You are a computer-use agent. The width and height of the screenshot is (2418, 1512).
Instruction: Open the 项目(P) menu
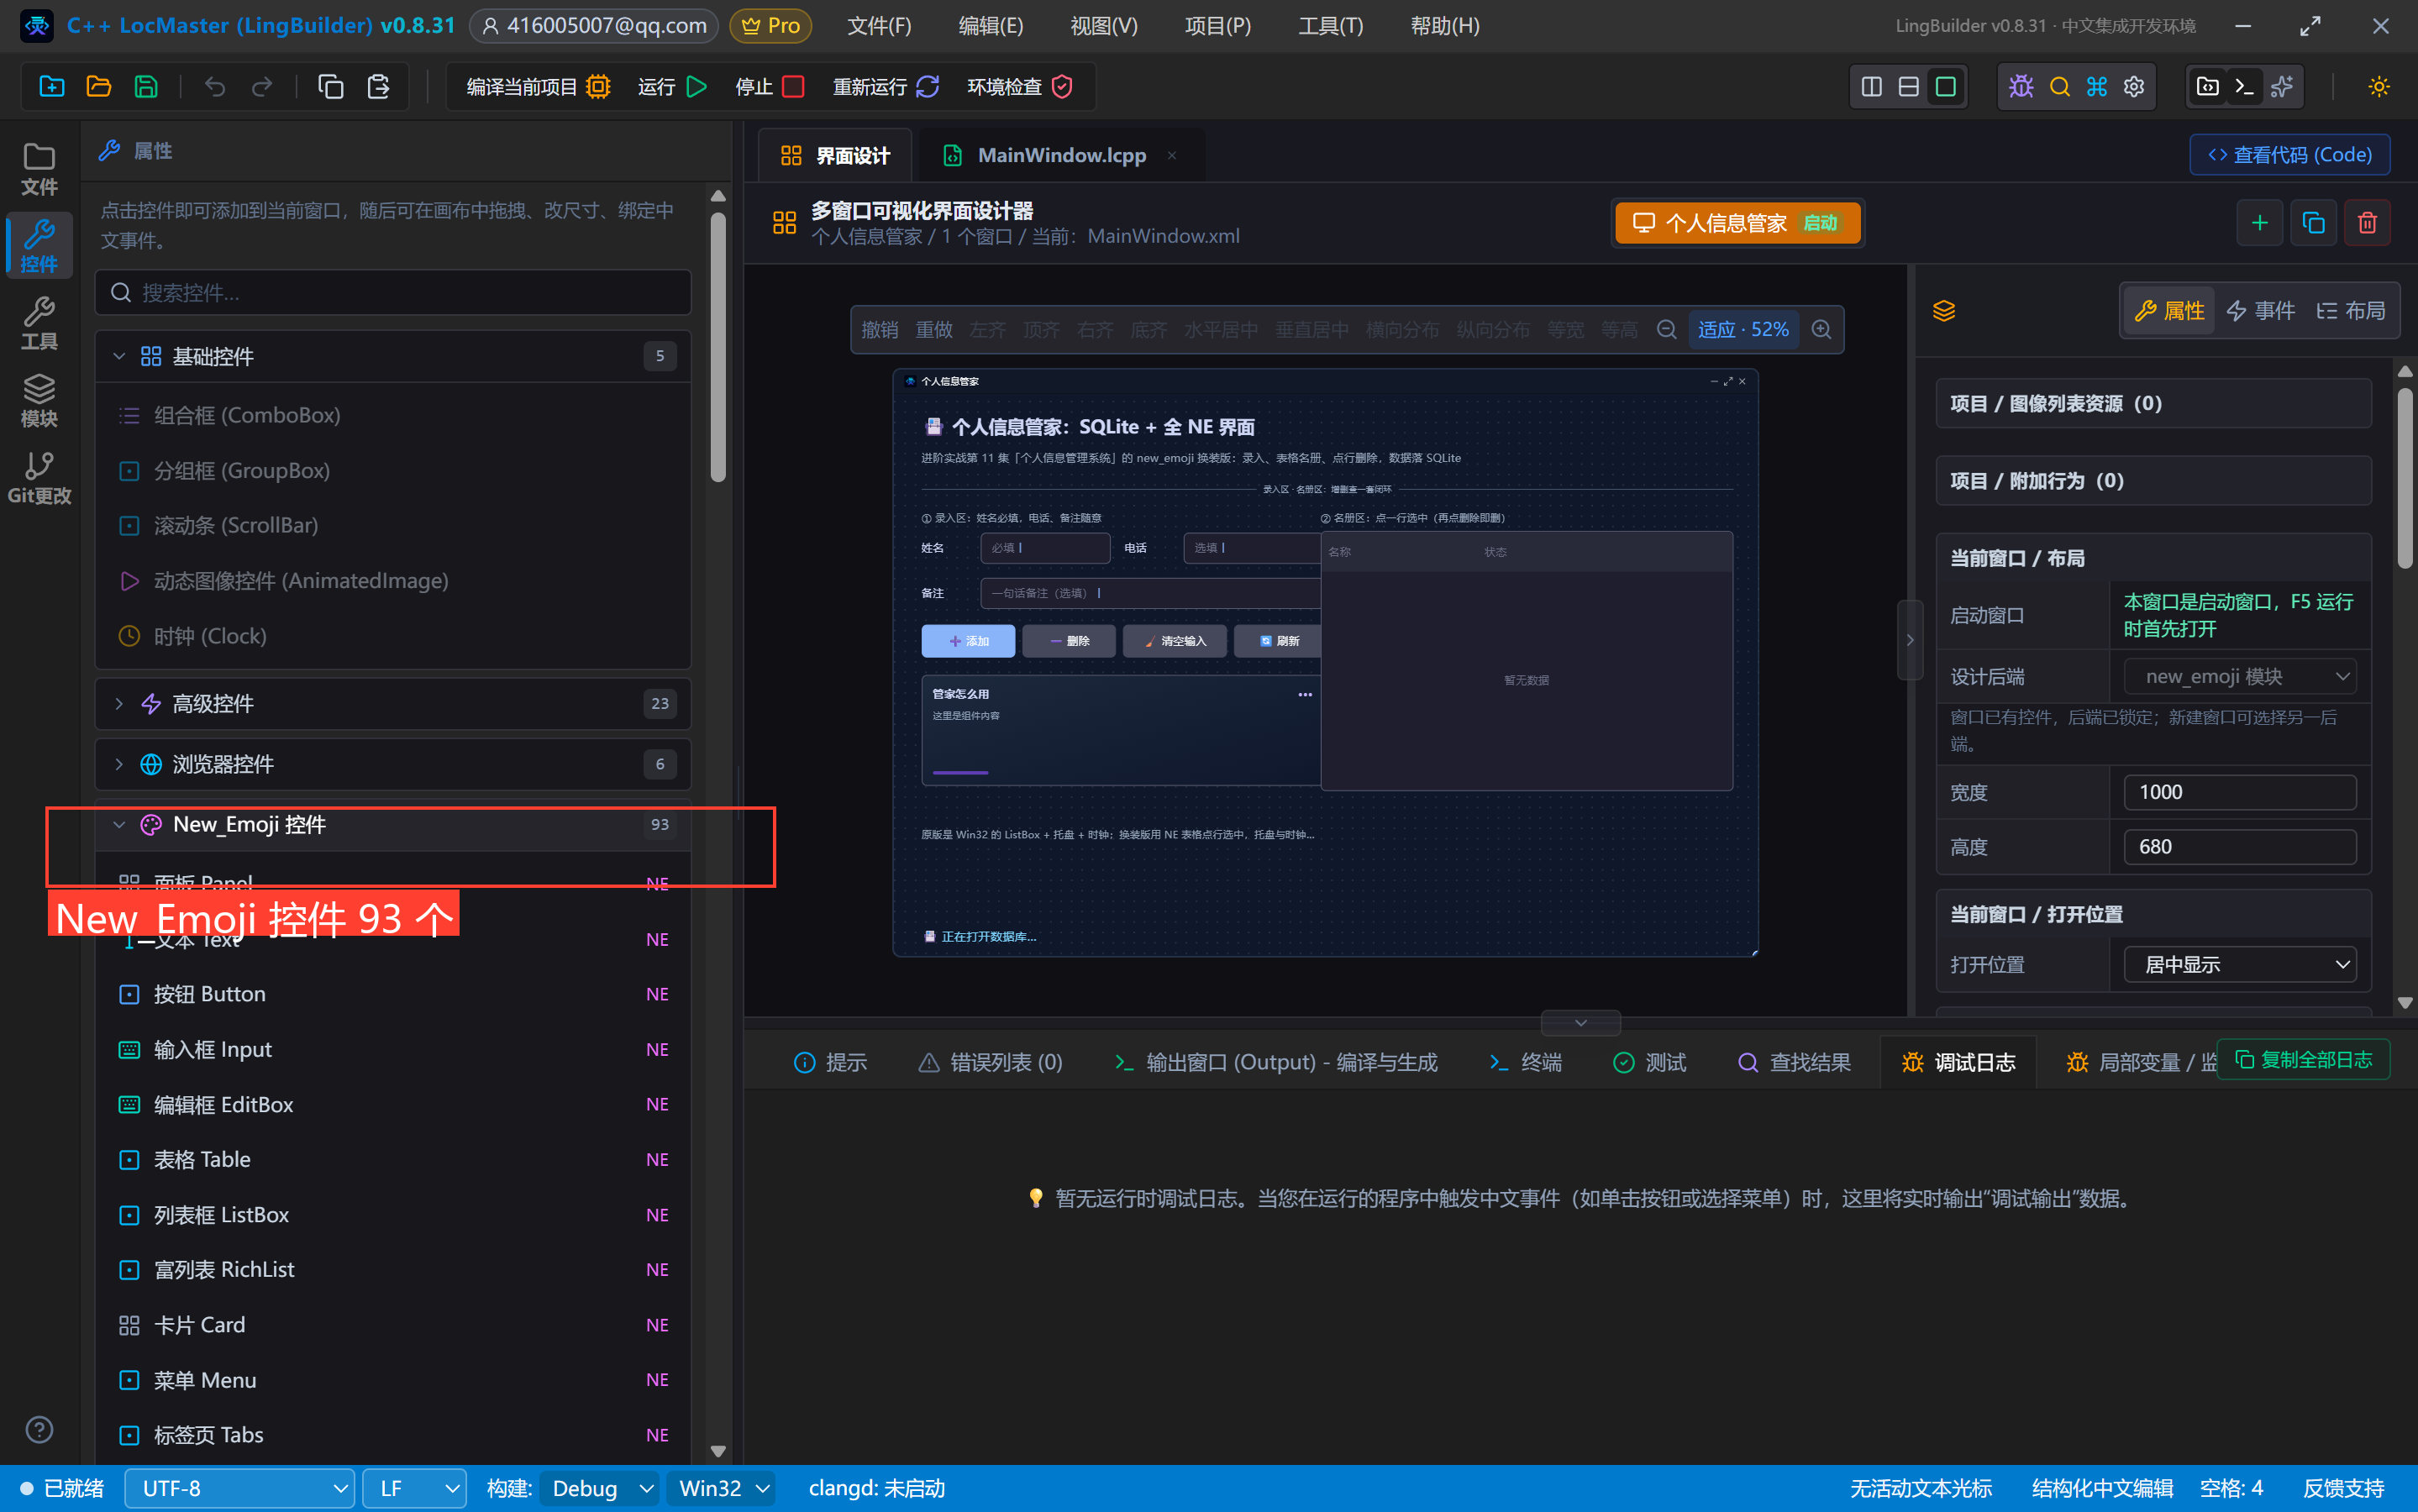pyautogui.click(x=1217, y=26)
